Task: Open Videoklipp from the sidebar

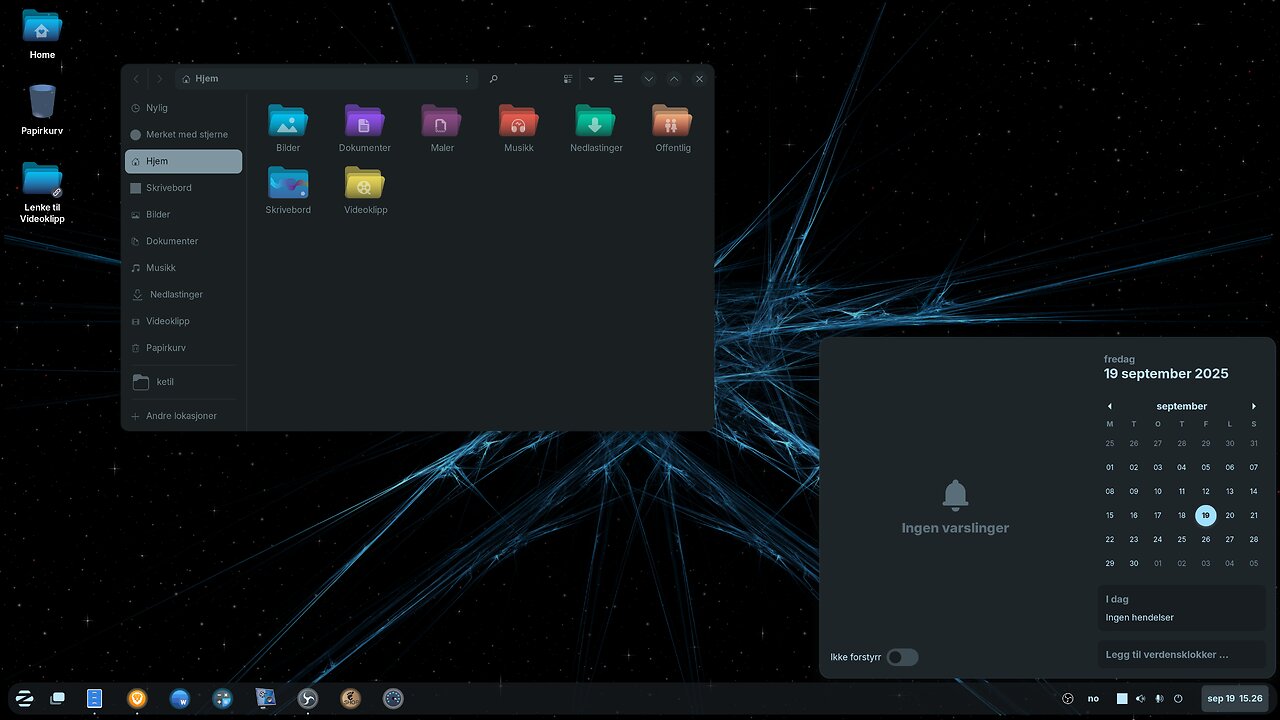Action: pos(183,321)
